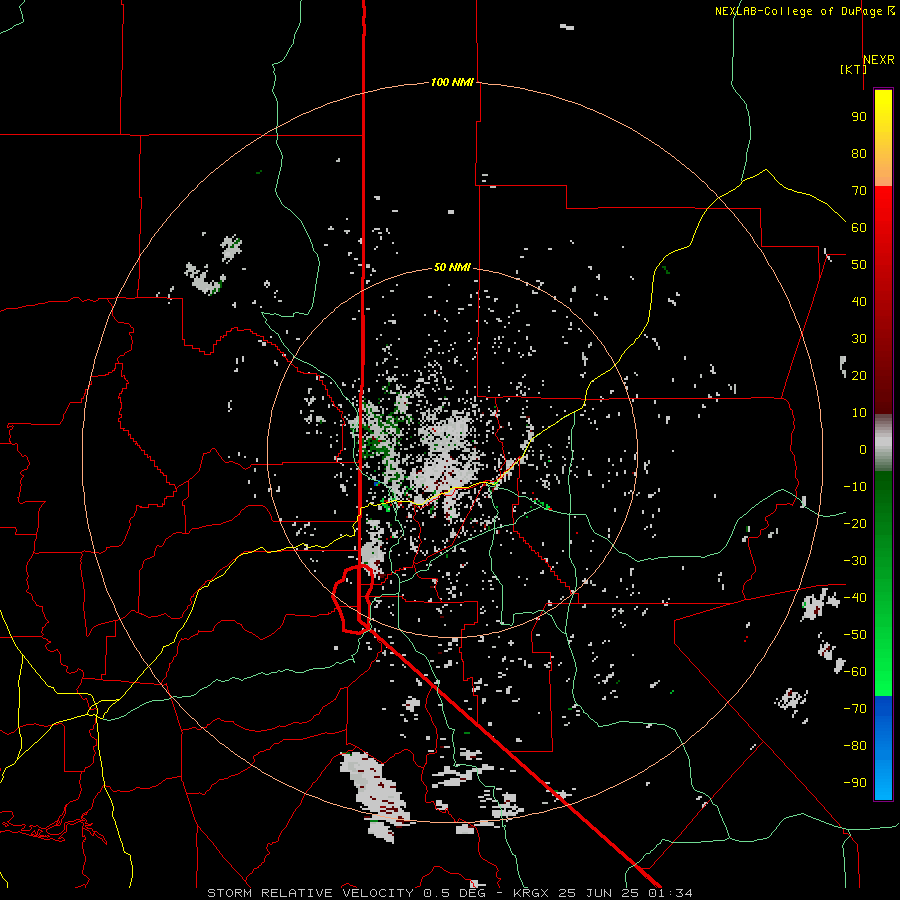The image size is (900, 900).
Task: Click the 0 value on the velocity scale
Action: (863, 450)
